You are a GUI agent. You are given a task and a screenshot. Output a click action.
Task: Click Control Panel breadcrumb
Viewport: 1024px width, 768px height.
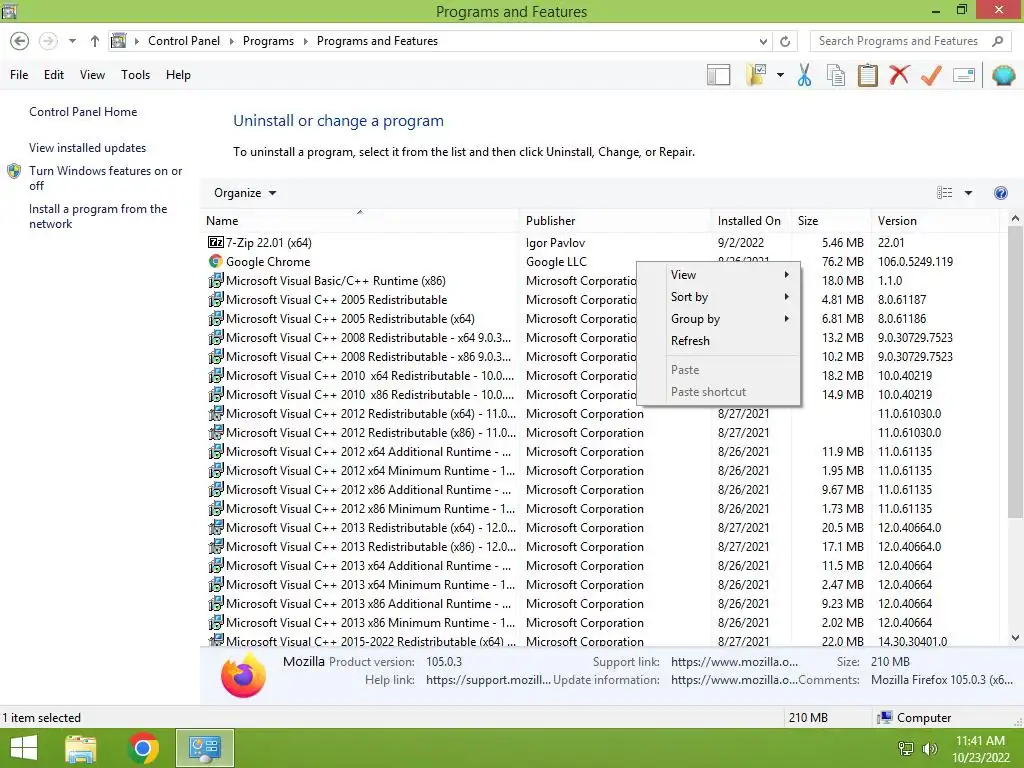(x=184, y=41)
